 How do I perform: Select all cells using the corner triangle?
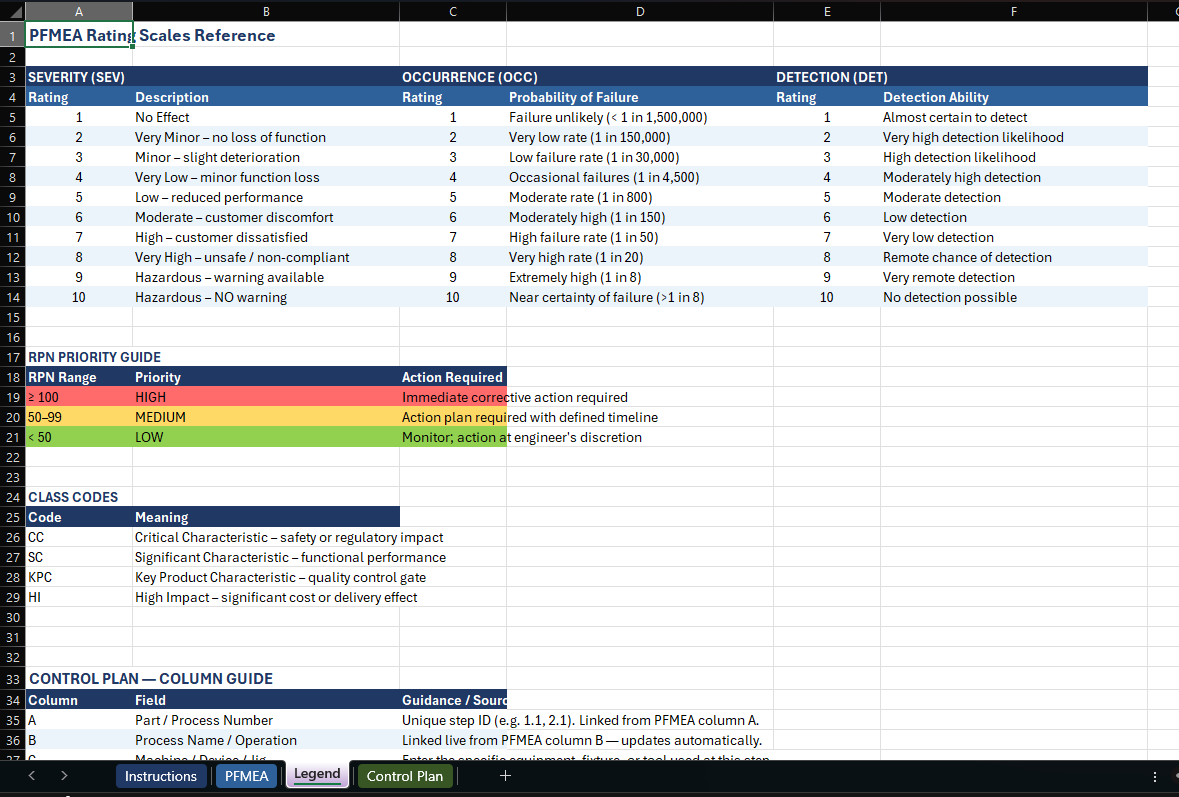pyautogui.click(x=13, y=9)
